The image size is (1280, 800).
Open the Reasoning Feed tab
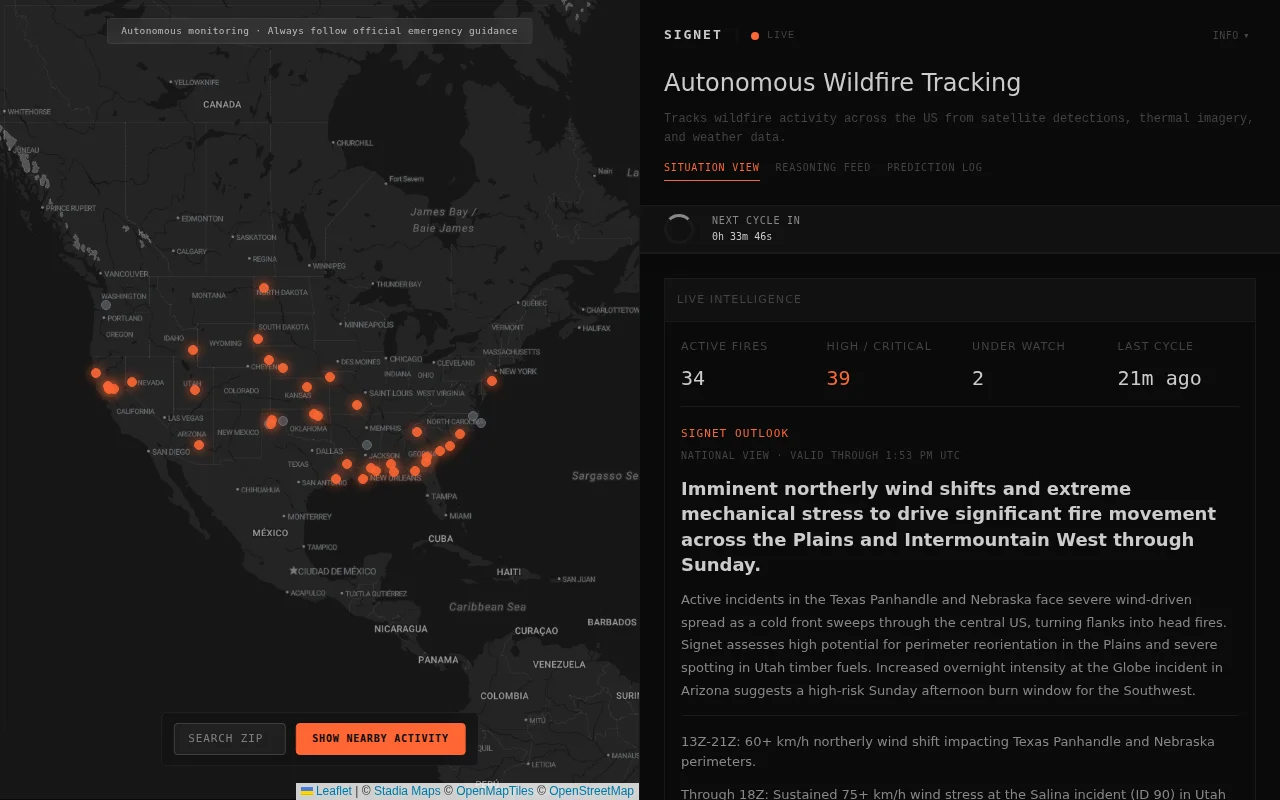pyautogui.click(x=823, y=168)
